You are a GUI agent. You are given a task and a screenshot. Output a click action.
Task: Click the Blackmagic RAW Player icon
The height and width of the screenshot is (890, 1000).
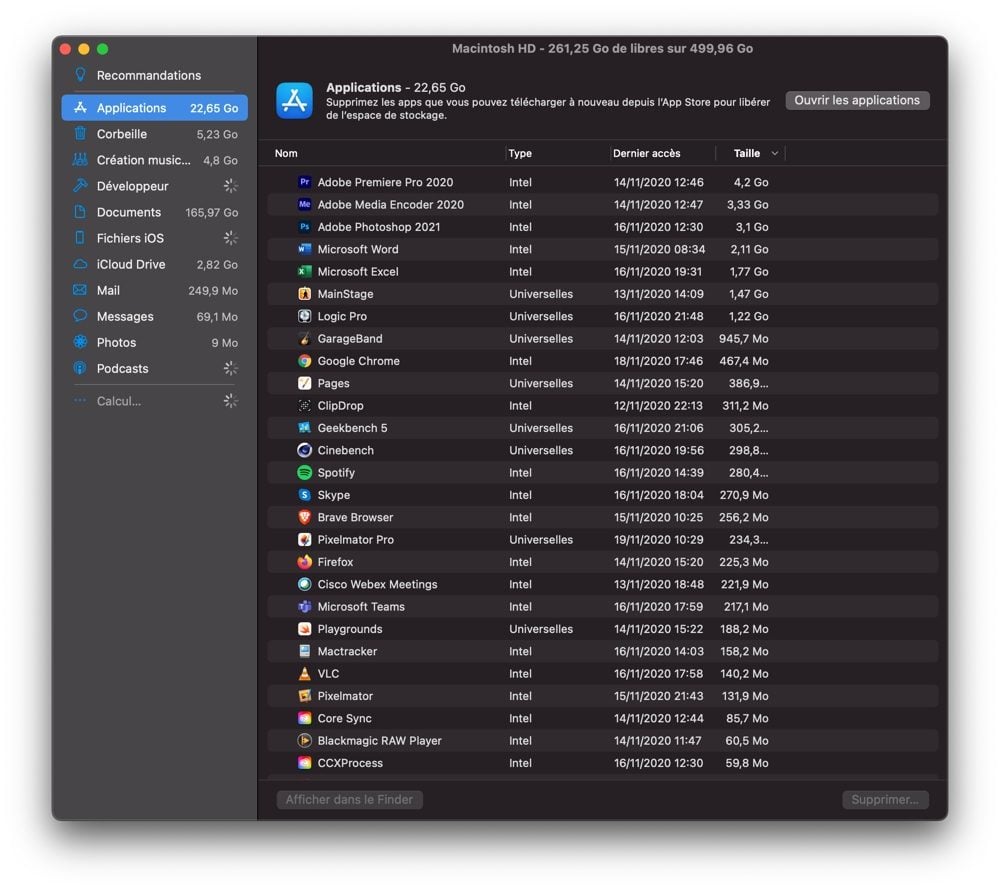coord(304,741)
